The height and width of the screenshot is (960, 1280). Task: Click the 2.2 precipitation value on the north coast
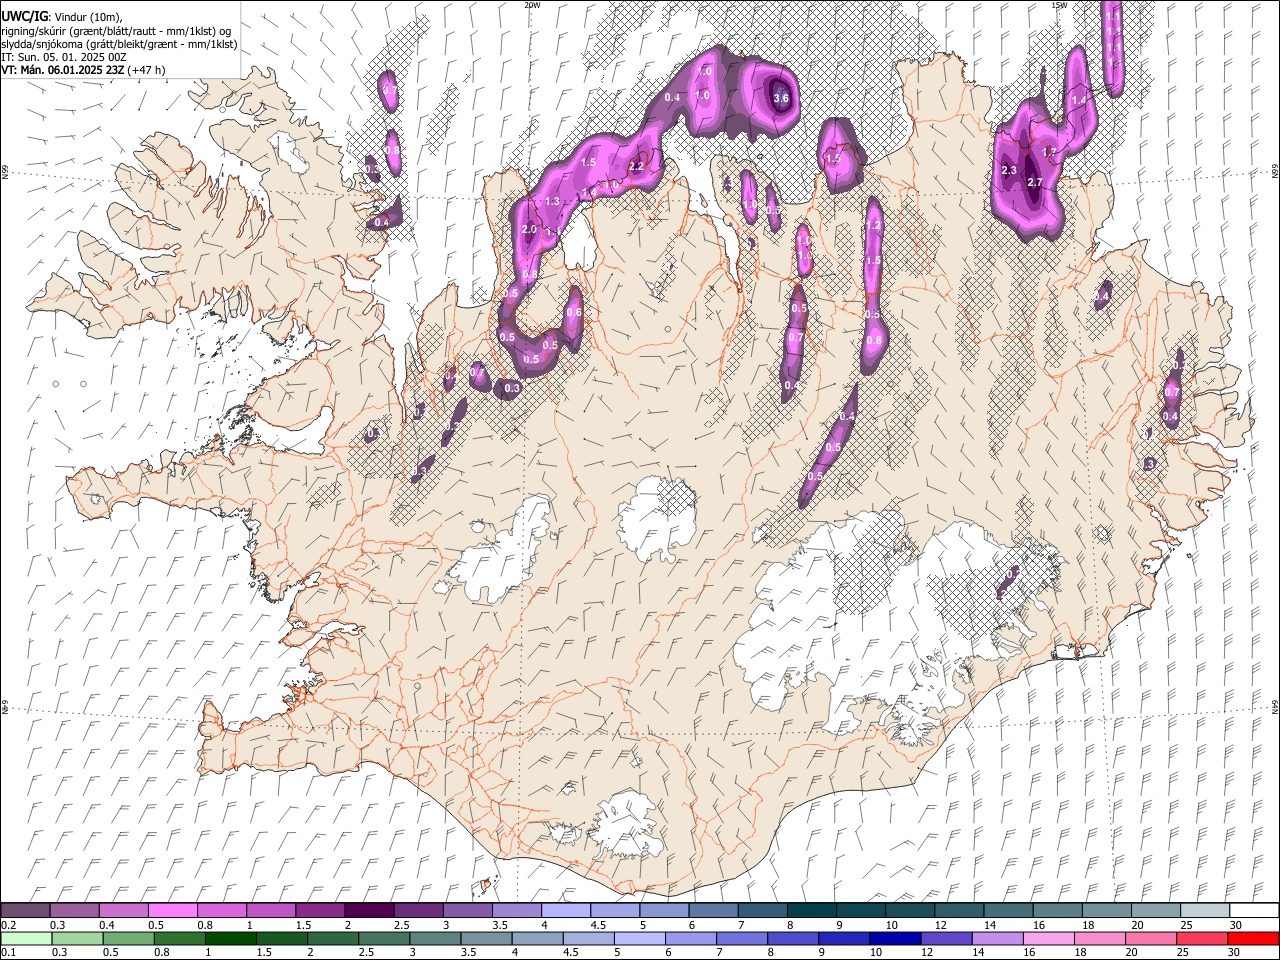636,167
